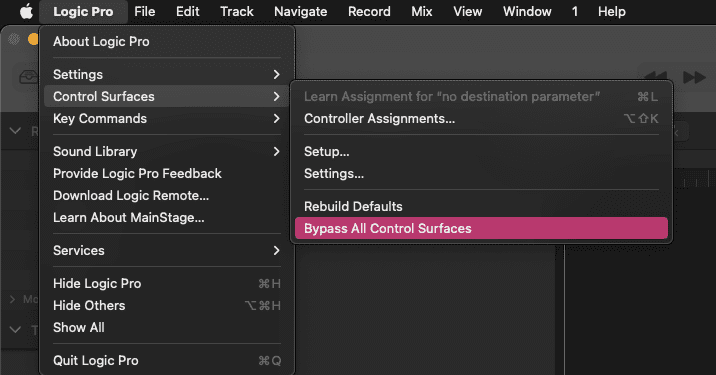The width and height of the screenshot is (716, 375).
Task: Collapse the region inspector disclosure chevron
Action: (x=15, y=131)
